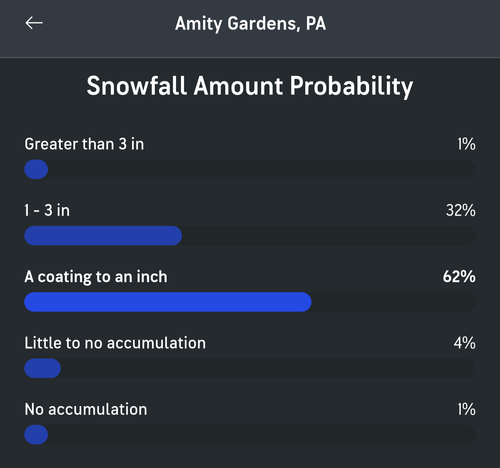Click the 62% probability value

pos(459,277)
